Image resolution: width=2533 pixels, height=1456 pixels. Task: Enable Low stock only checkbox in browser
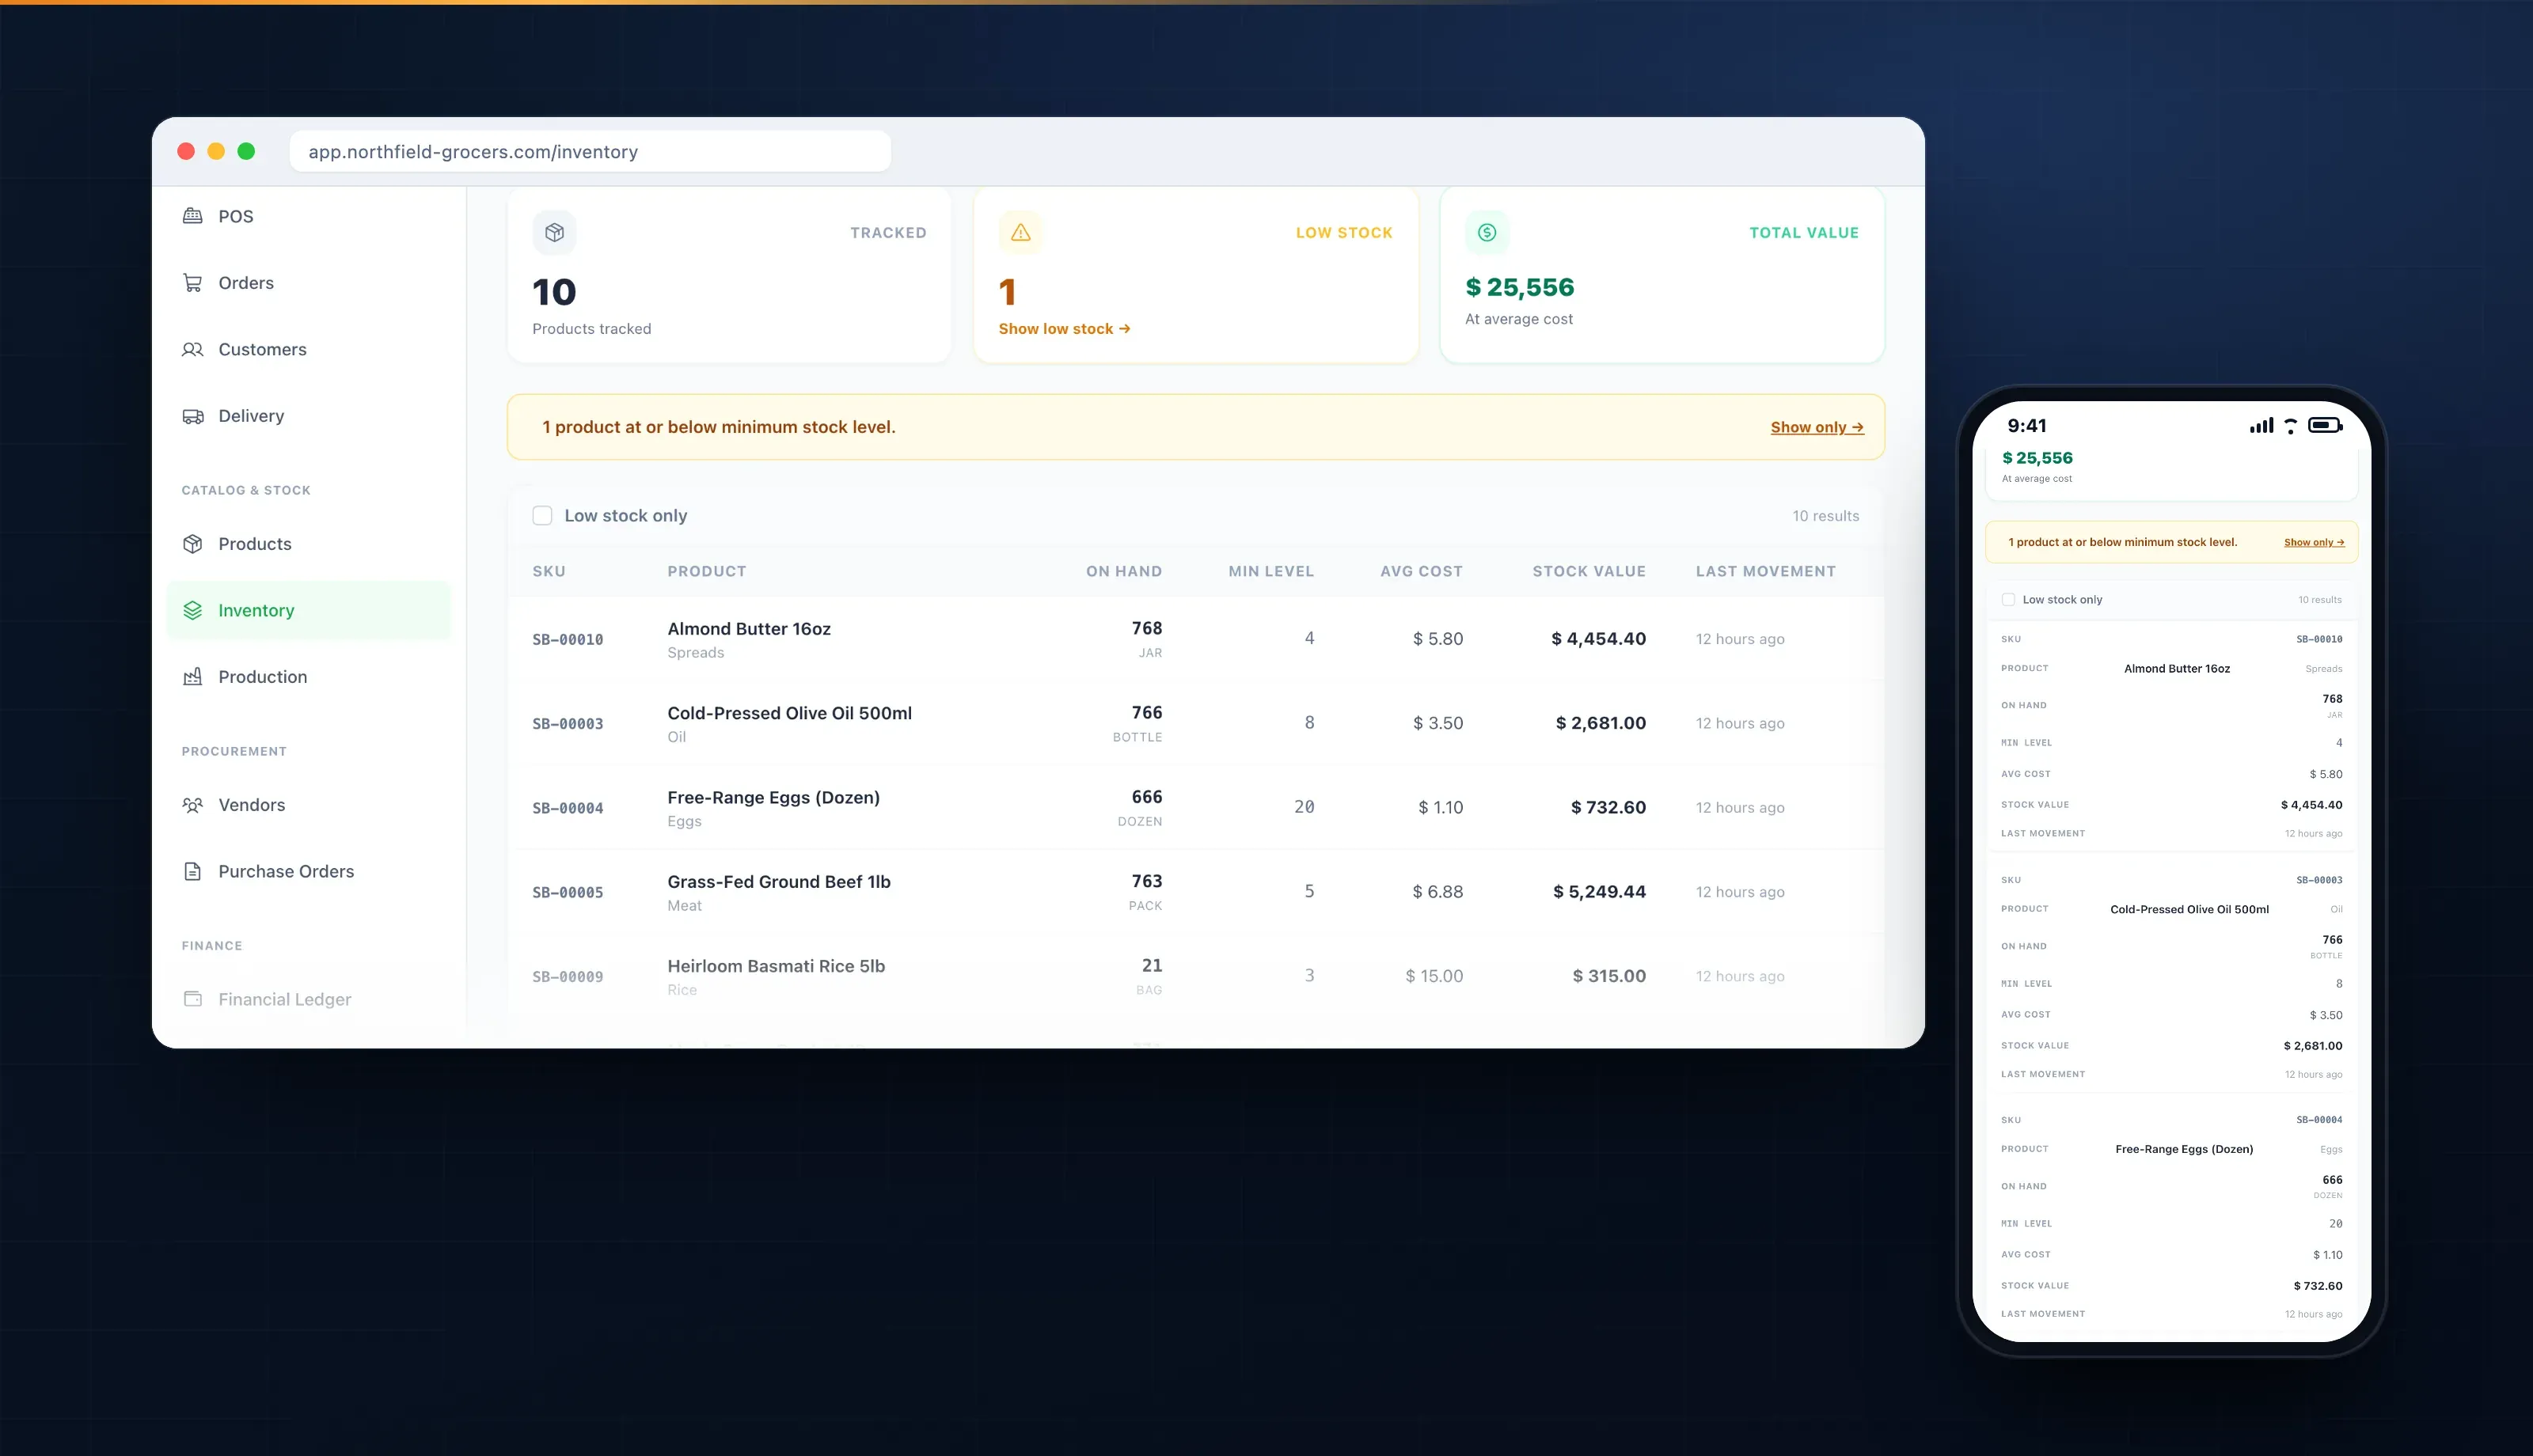point(542,515)
